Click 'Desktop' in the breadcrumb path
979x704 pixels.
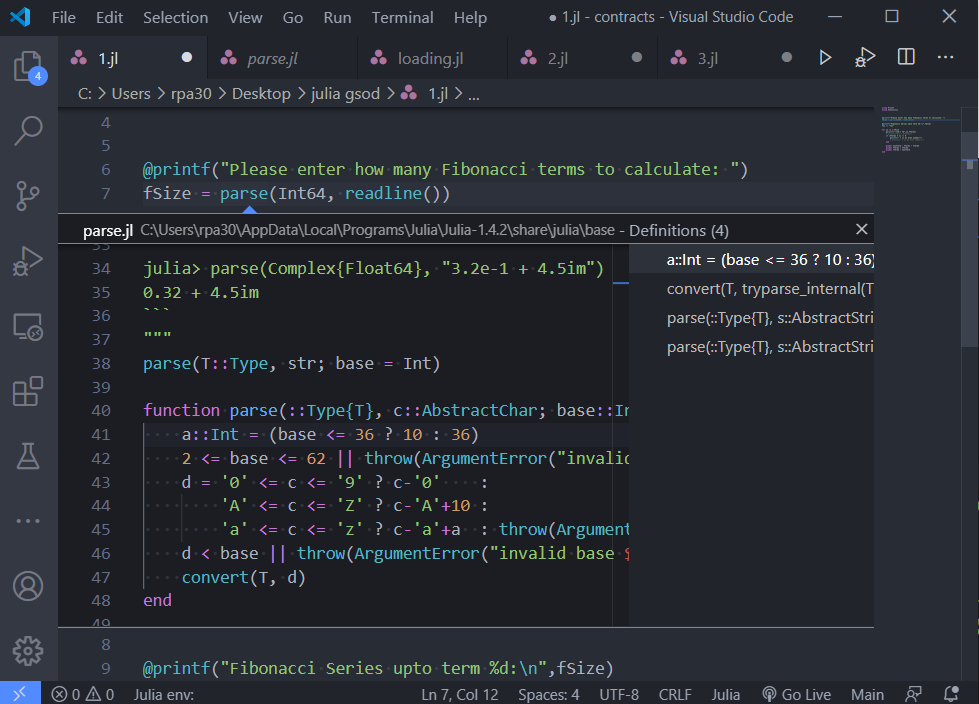(261, 94)
